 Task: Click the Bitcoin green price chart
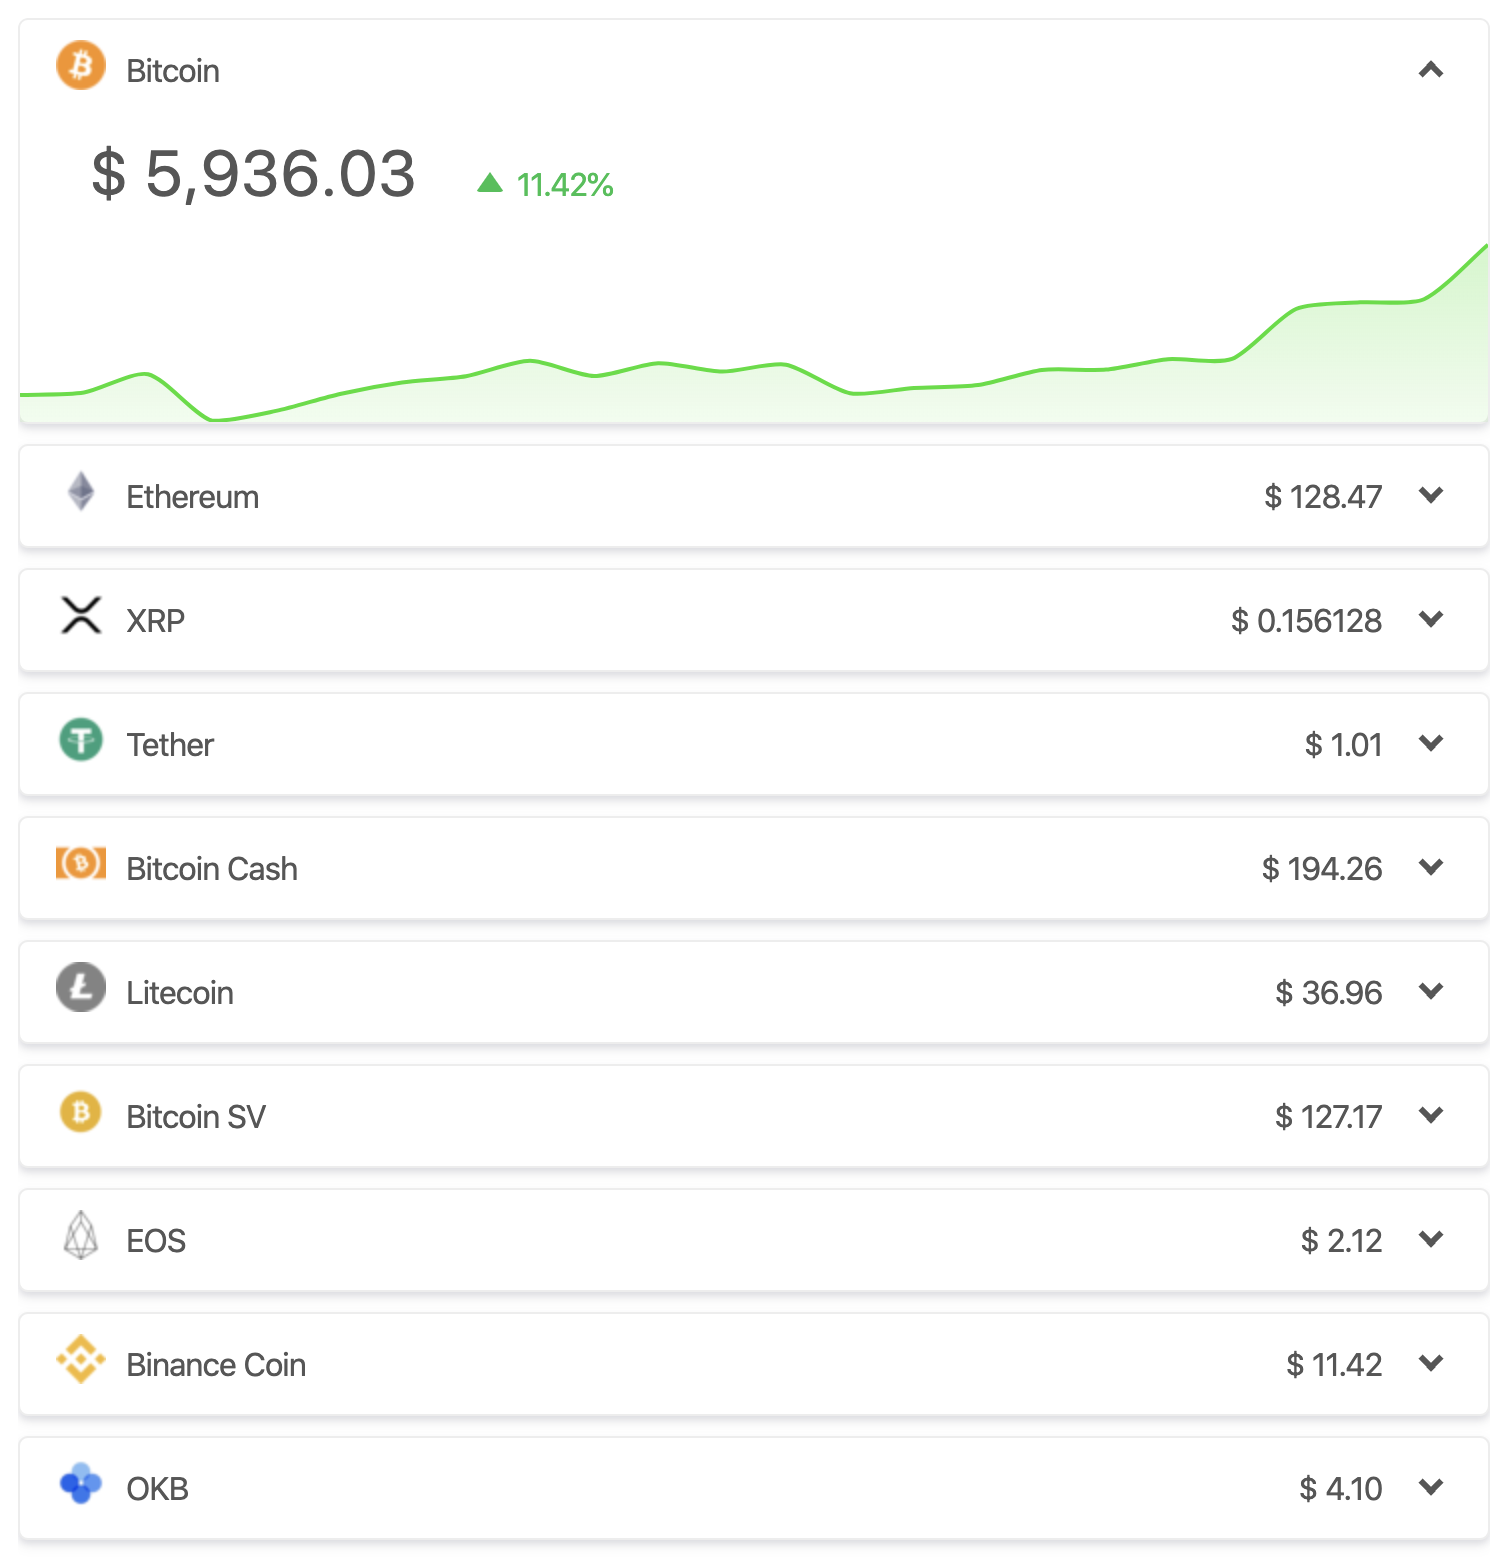click(x=754, y=333)
